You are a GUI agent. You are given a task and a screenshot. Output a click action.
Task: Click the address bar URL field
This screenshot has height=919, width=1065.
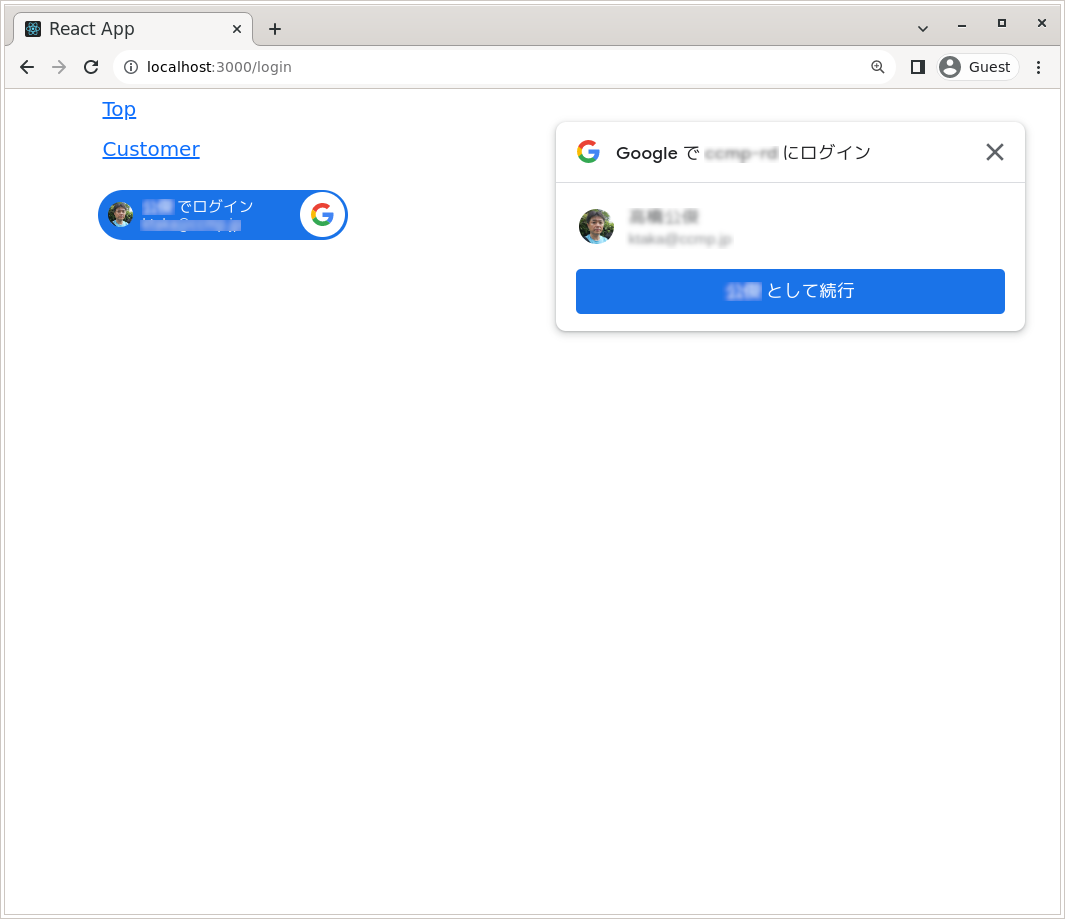(x=503, y=67)
